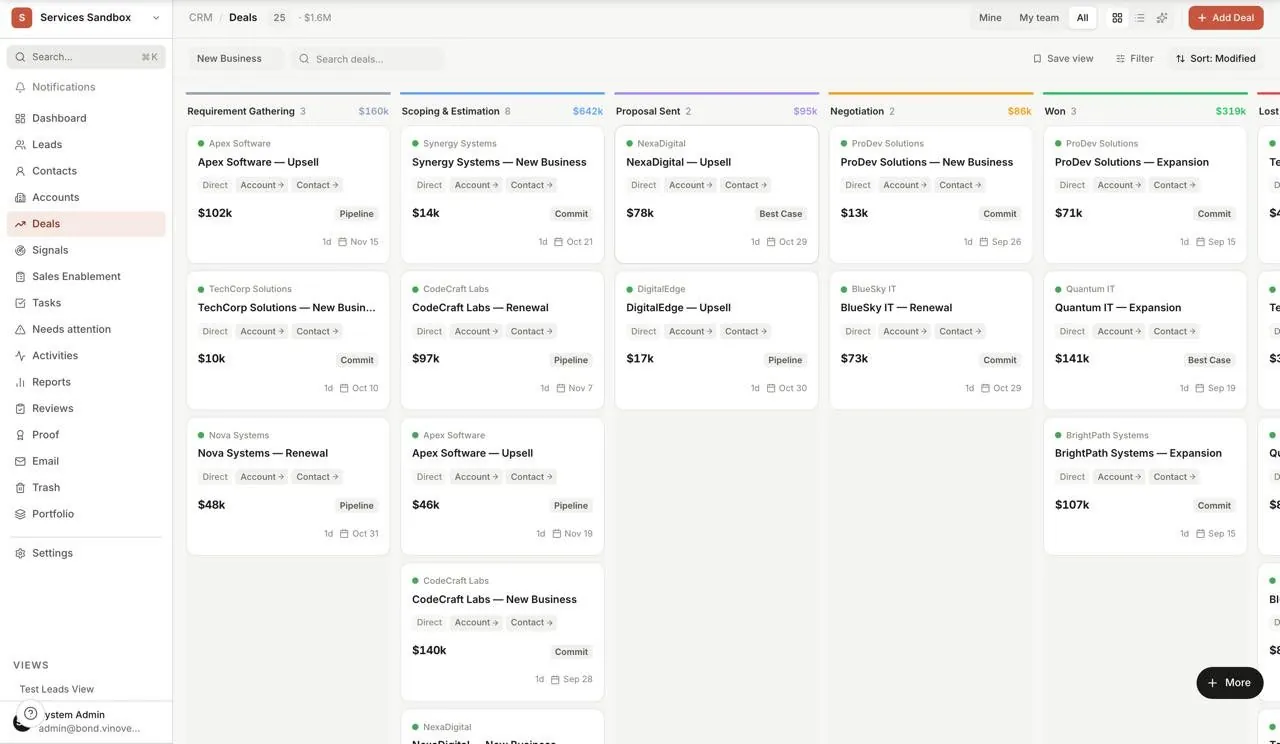Click the Save view button

tap(1063, 59)
